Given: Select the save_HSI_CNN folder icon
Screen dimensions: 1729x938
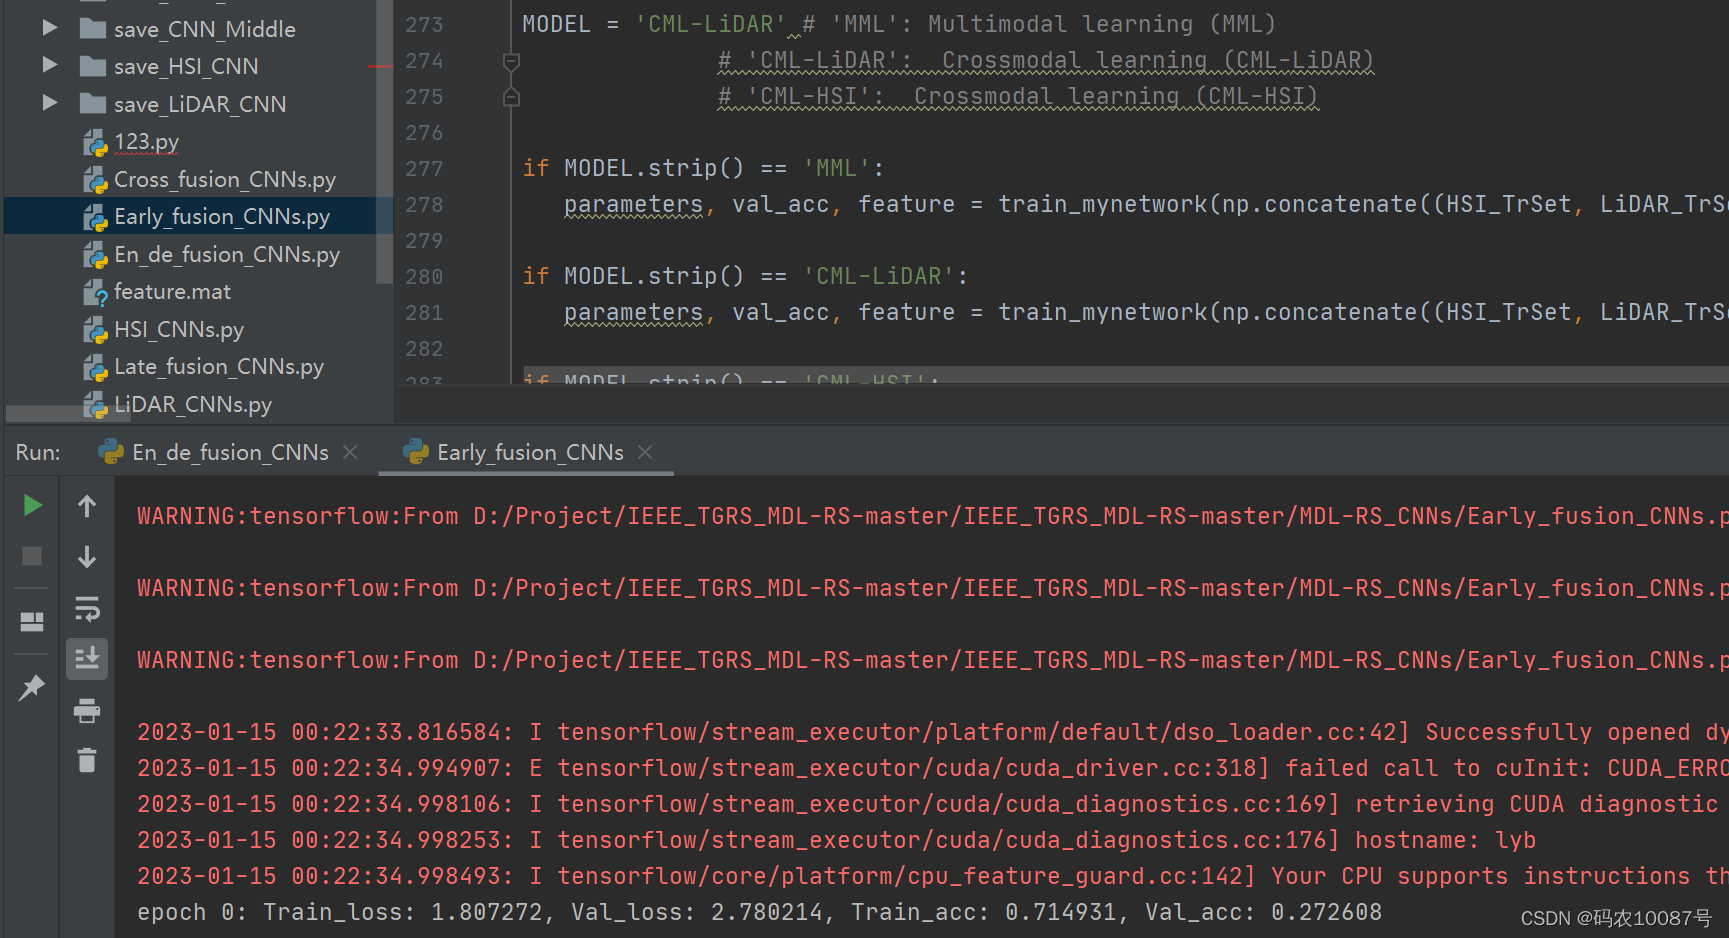Looking at the screenshot, I should click(x=93, y=66).
